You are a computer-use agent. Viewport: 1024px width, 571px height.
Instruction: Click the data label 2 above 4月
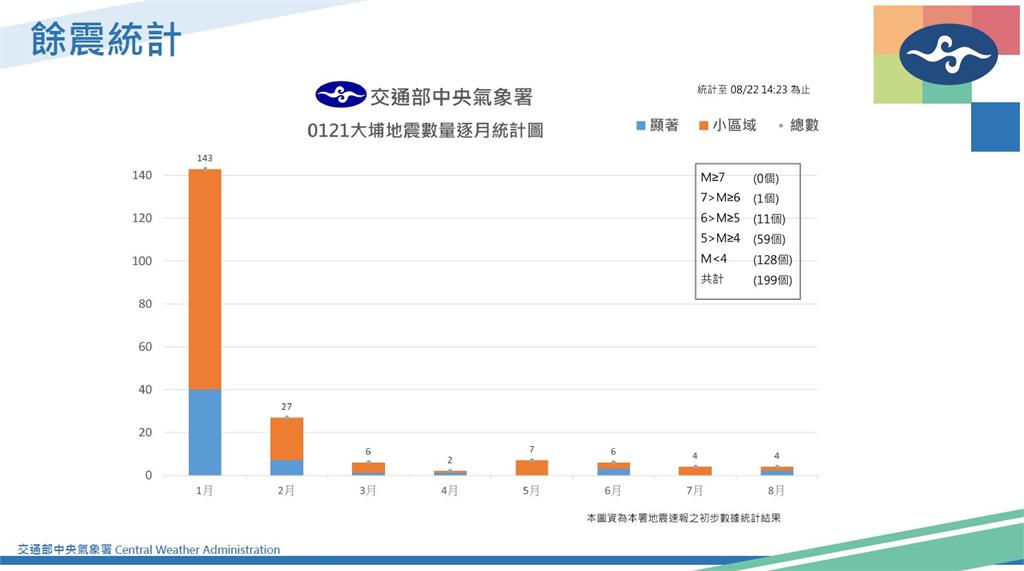tap(450, 460)
